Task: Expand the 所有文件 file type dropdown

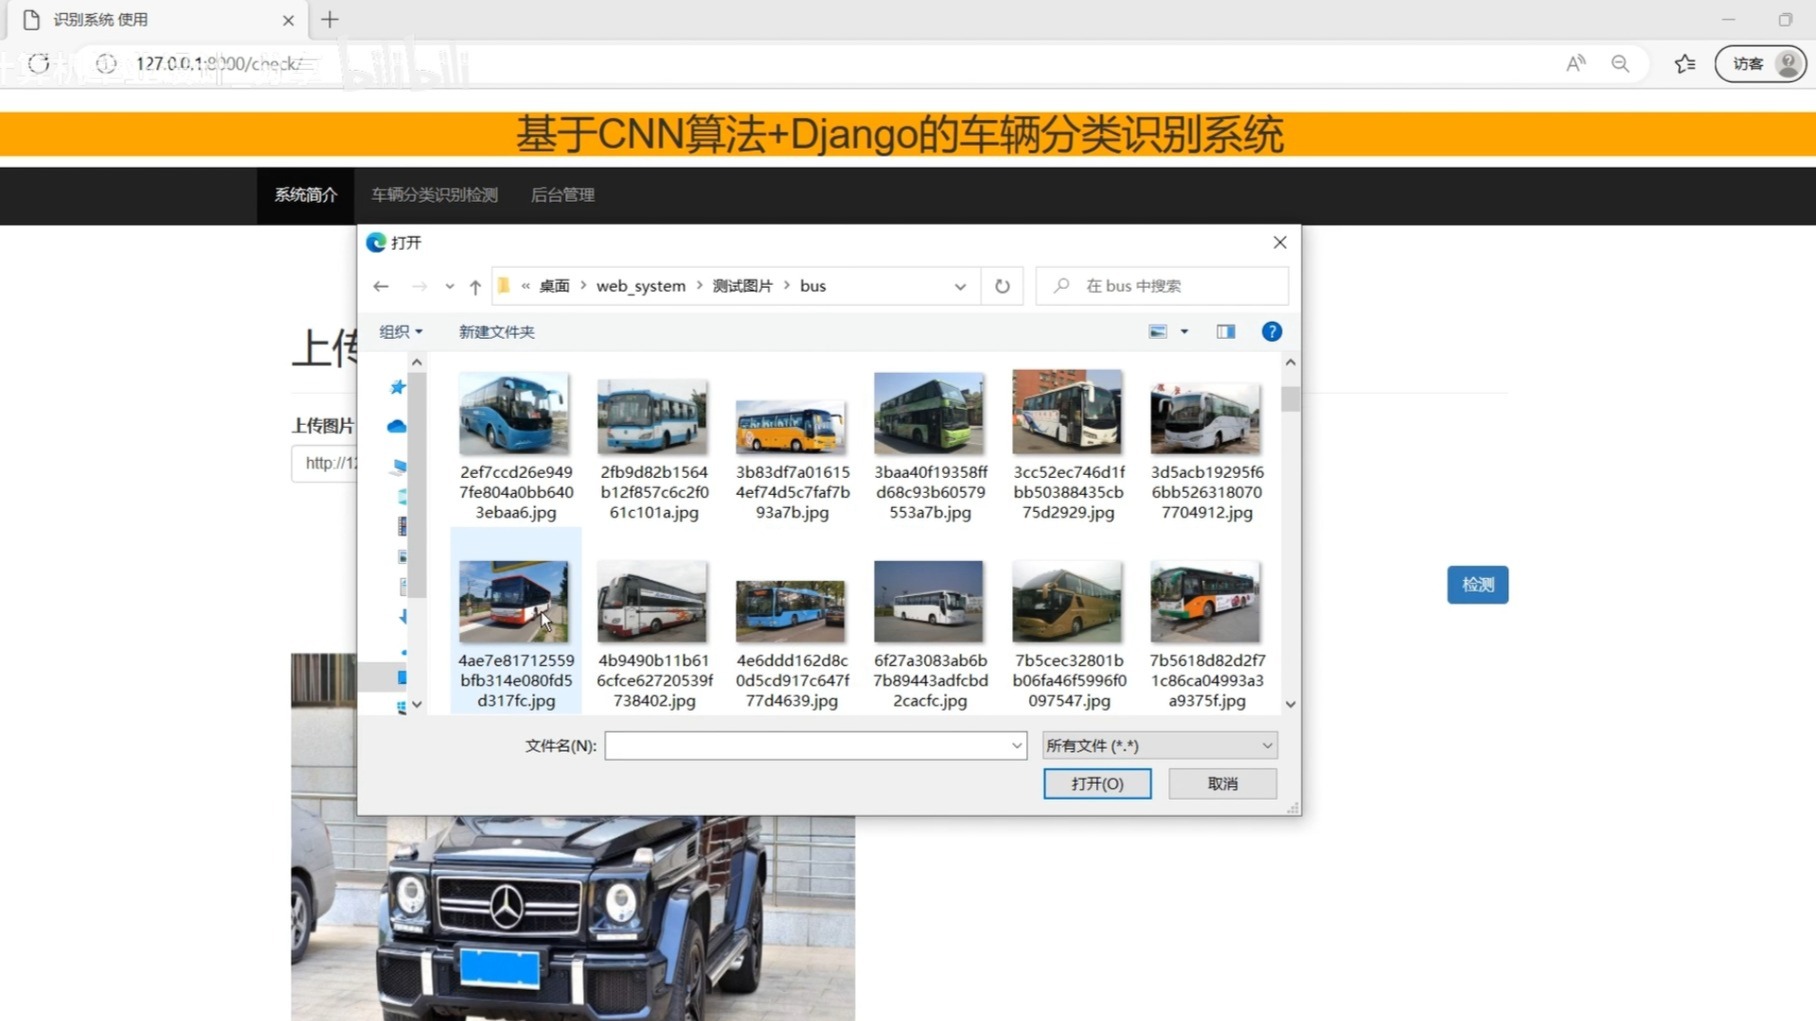Action: tap(1266, 746)
